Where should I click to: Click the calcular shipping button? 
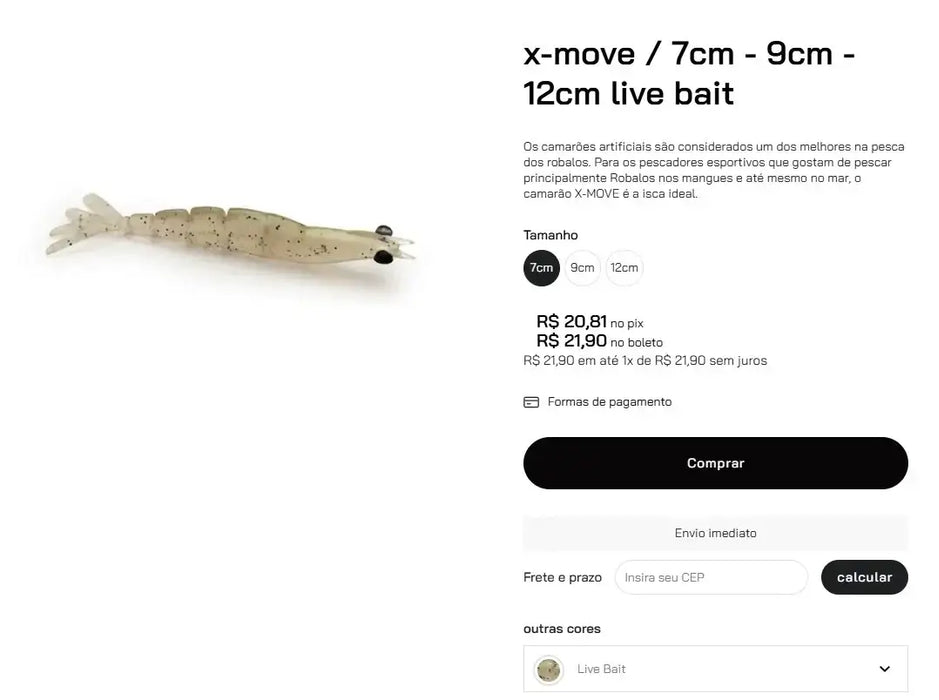864,578
